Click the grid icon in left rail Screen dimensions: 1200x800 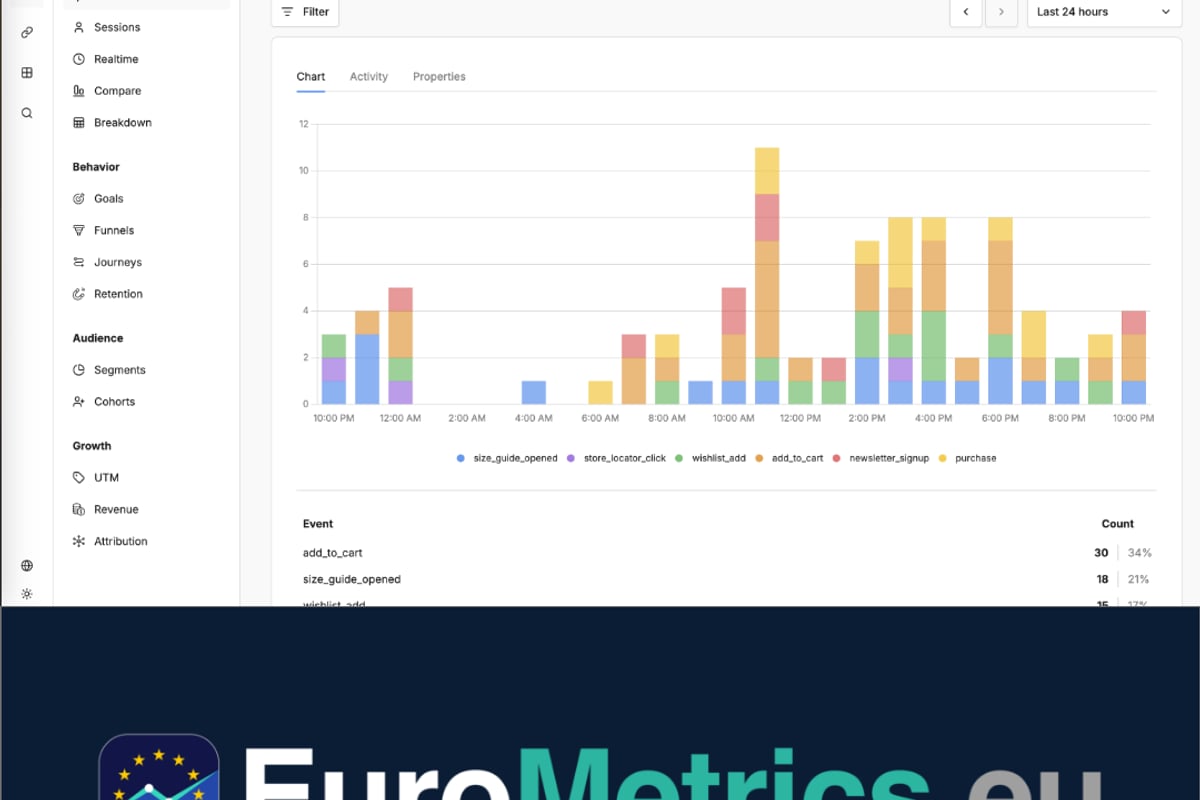click(x=27, y=73)
